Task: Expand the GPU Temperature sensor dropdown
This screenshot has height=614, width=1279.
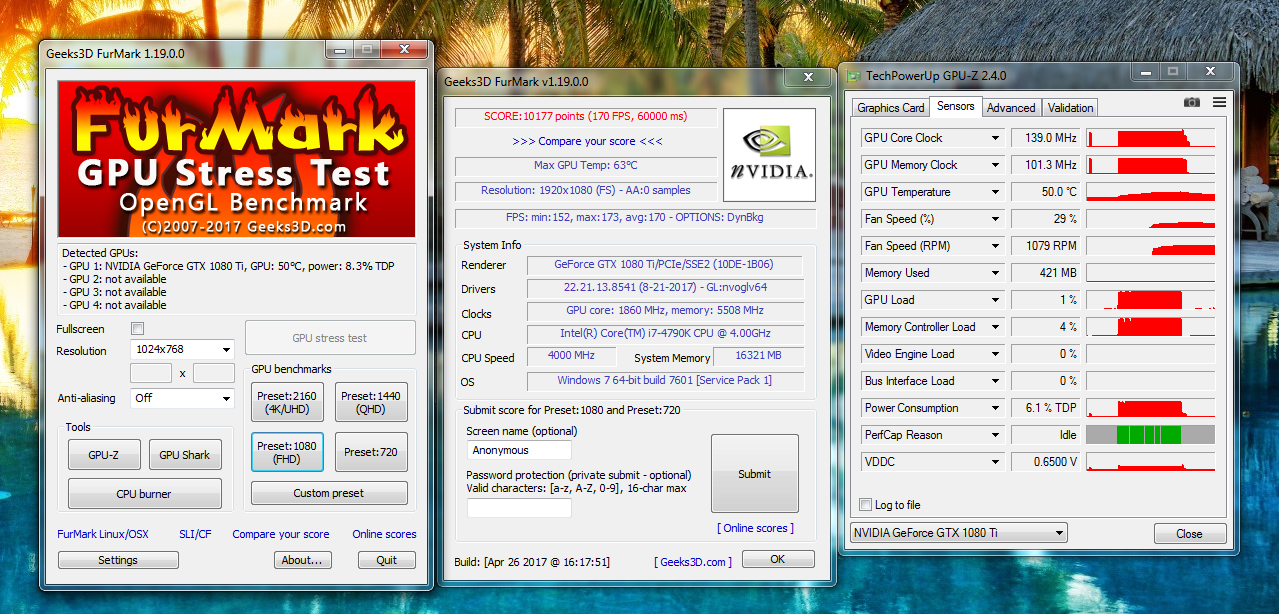Action: 995,192
